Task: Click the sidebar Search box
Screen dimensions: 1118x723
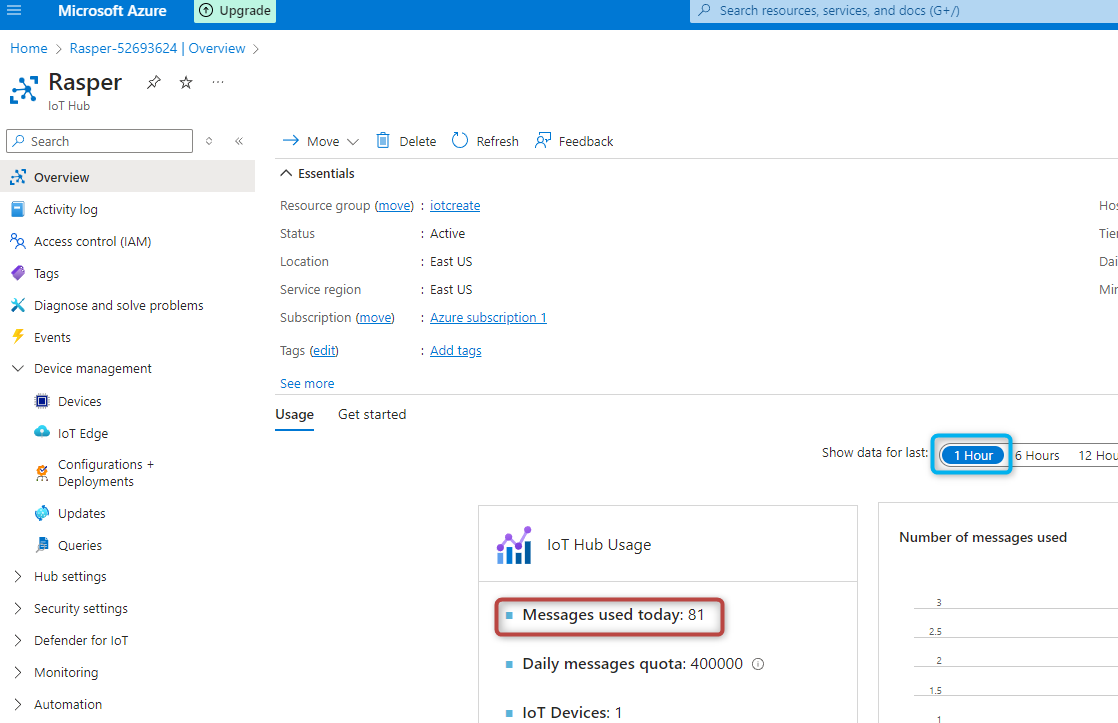Action: pos(100,141)
